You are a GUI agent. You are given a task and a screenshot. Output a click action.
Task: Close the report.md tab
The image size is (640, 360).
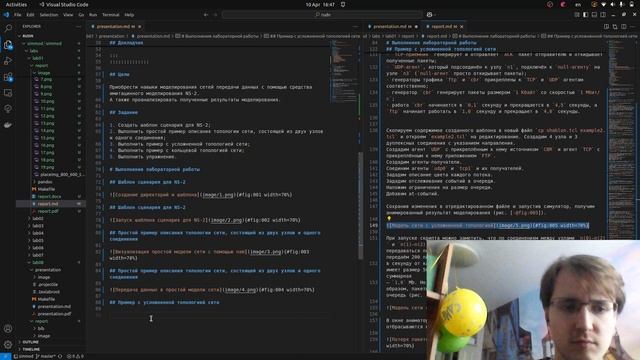[x=462, y=27]
